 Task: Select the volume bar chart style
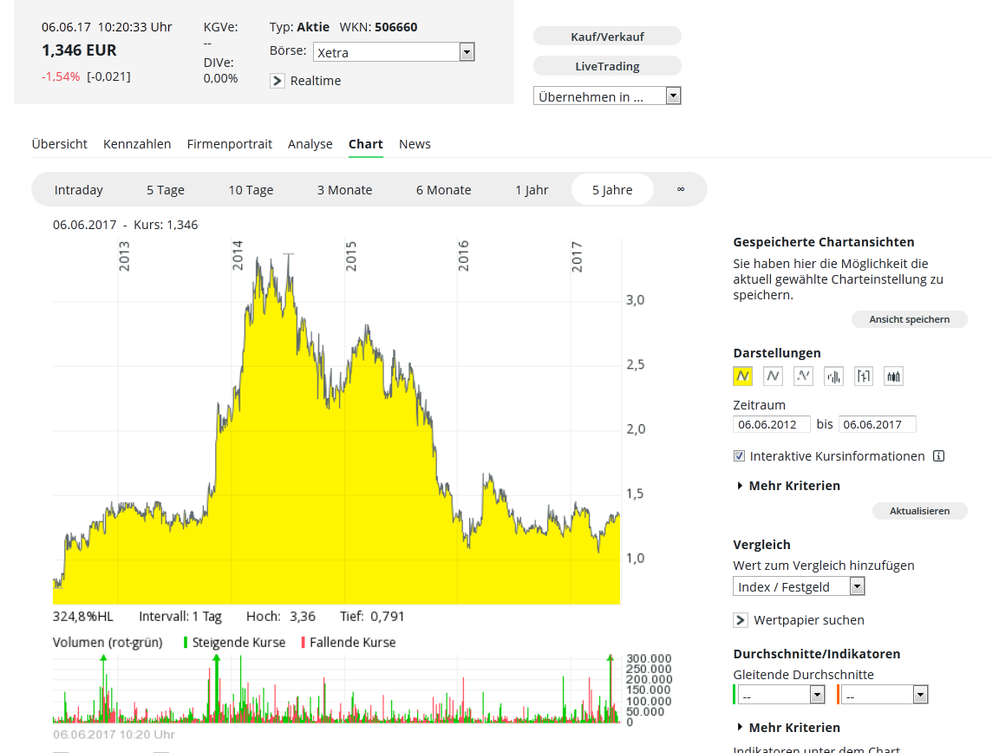(832, 376)
